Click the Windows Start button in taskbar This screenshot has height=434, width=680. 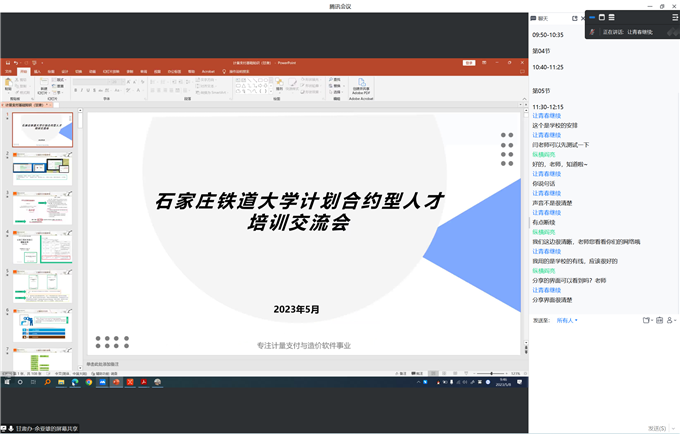tap(6, 382)
